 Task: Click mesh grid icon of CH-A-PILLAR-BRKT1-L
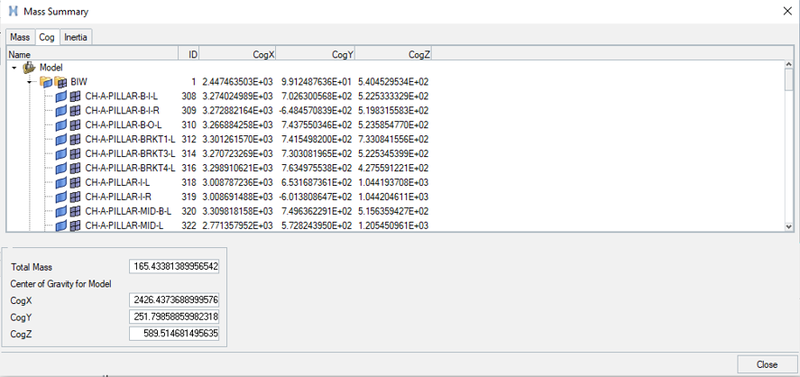[x=76, y=139]
